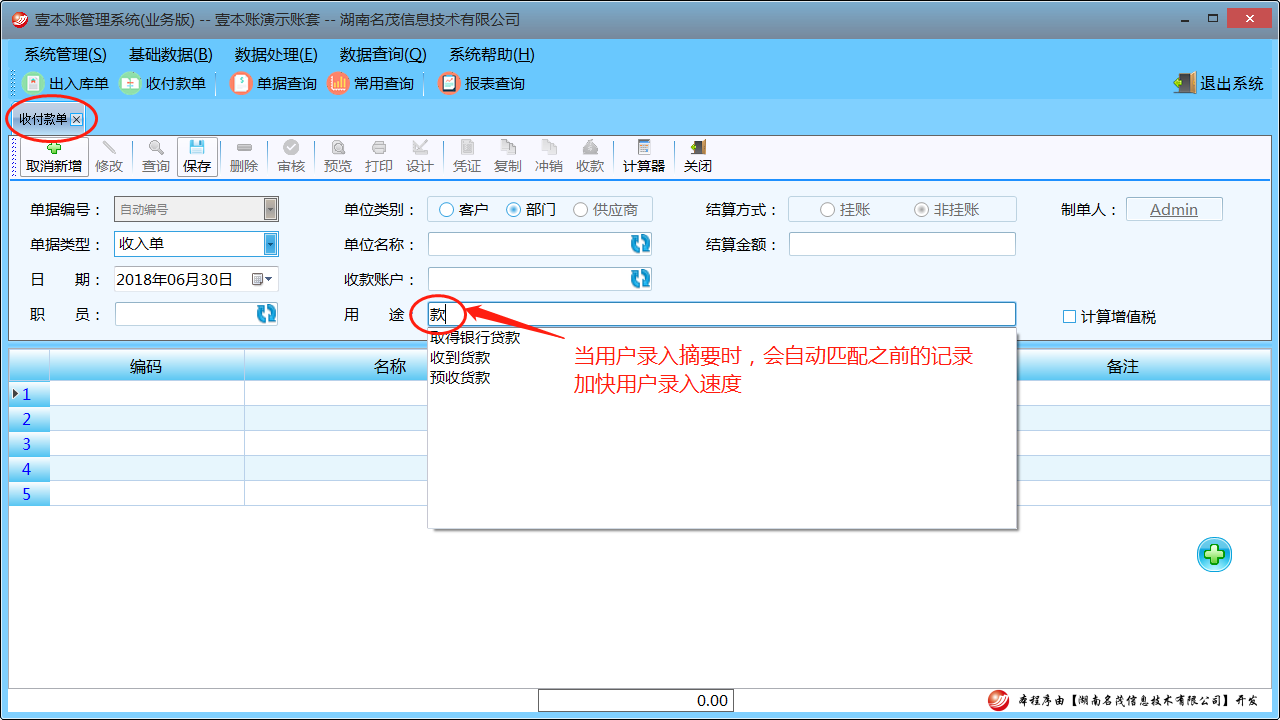Image resolution: width=1280 pixels, height=720 pixels.
Task: Open 常用查询 from the main toolbar
Action: 371,84
